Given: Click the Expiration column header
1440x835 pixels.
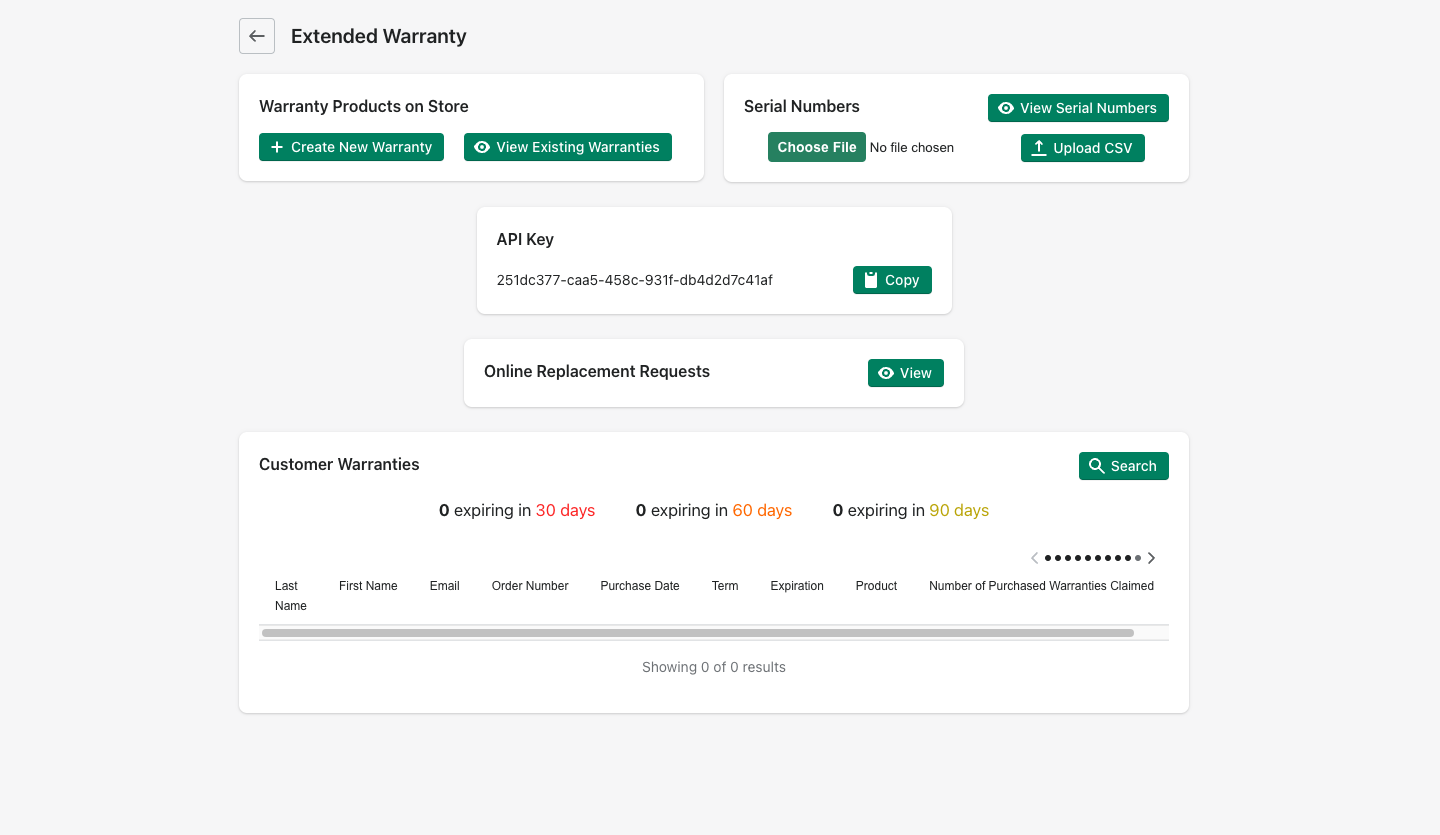Looking at the screenshot, I should pos(796,586).
